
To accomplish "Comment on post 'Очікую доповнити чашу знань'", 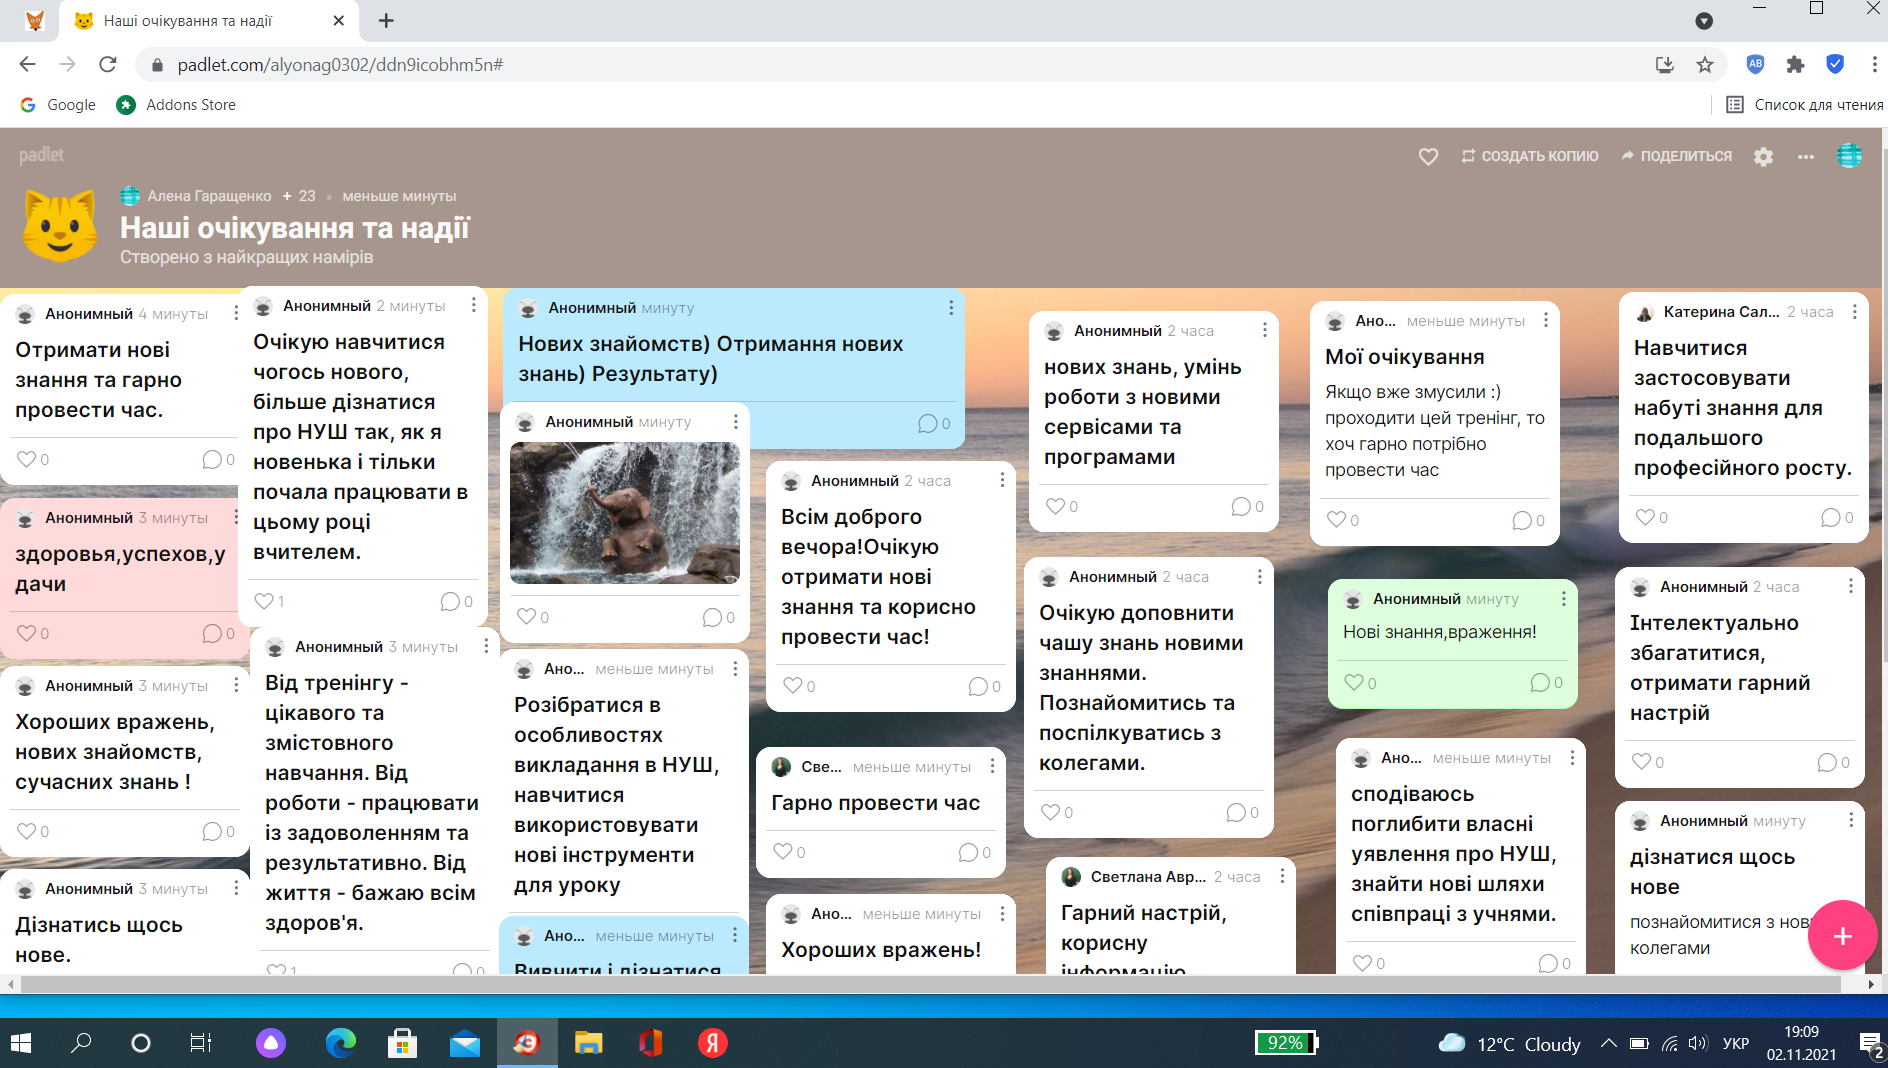I will (x=1236, y=812).
